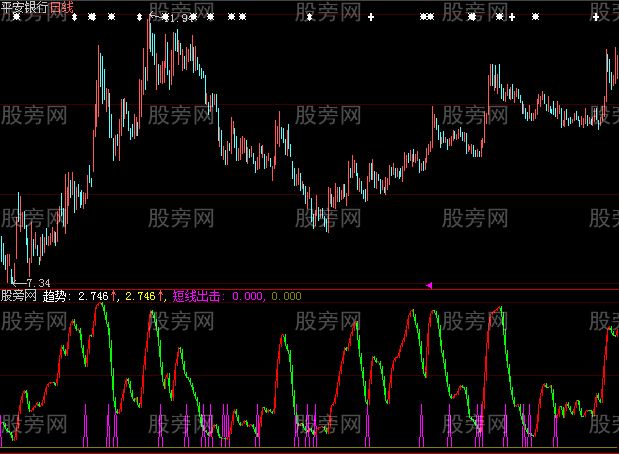Click the magenta left-pointing triangle marker
Viewport: 619px width, 454px height.
pos(429,286)
